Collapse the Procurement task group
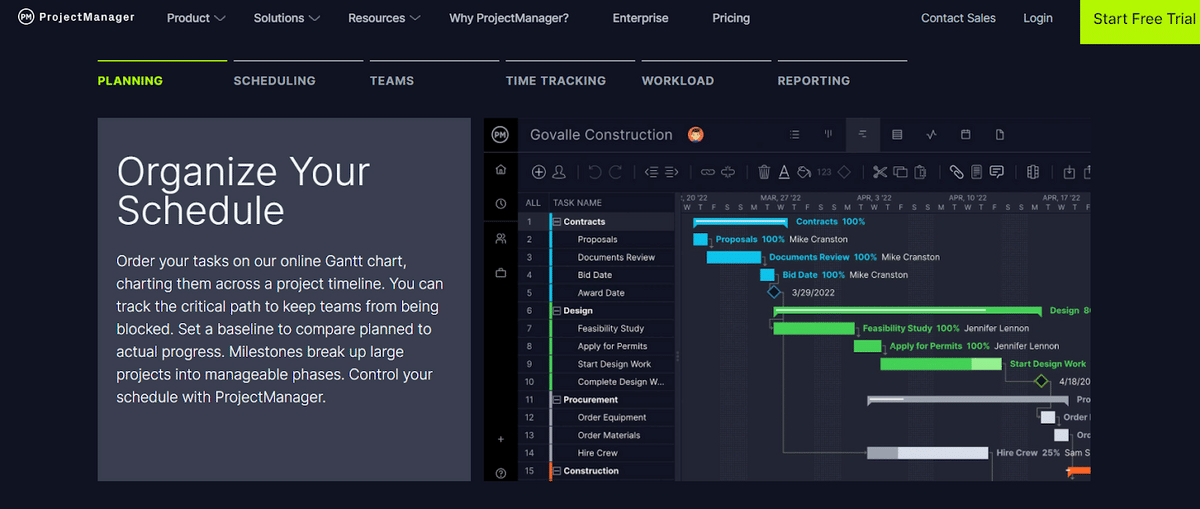This screenshot has height=509, width=1200. (x=557, y=400)
